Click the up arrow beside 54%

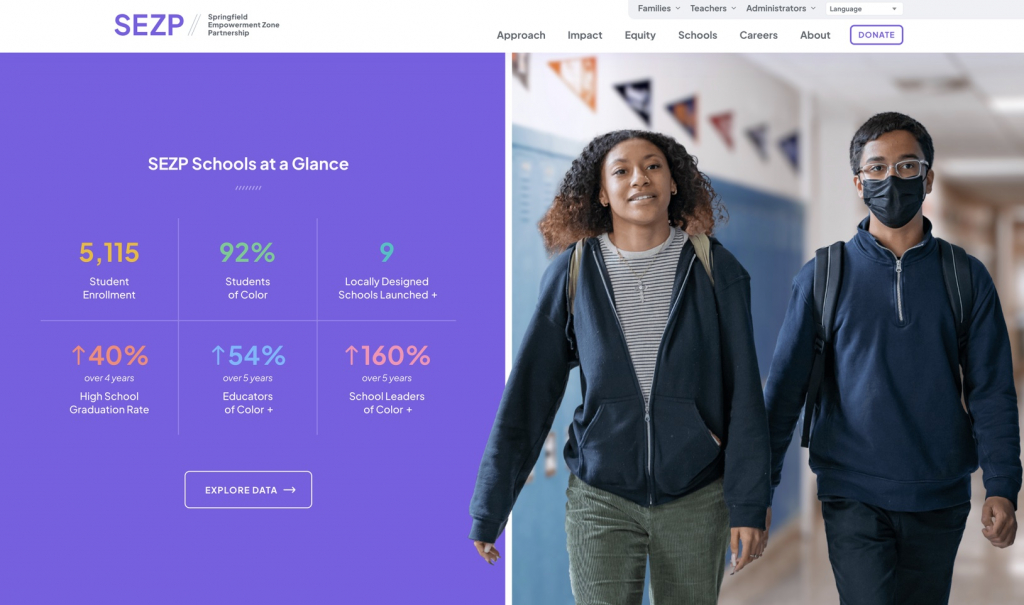pos(218,355)
